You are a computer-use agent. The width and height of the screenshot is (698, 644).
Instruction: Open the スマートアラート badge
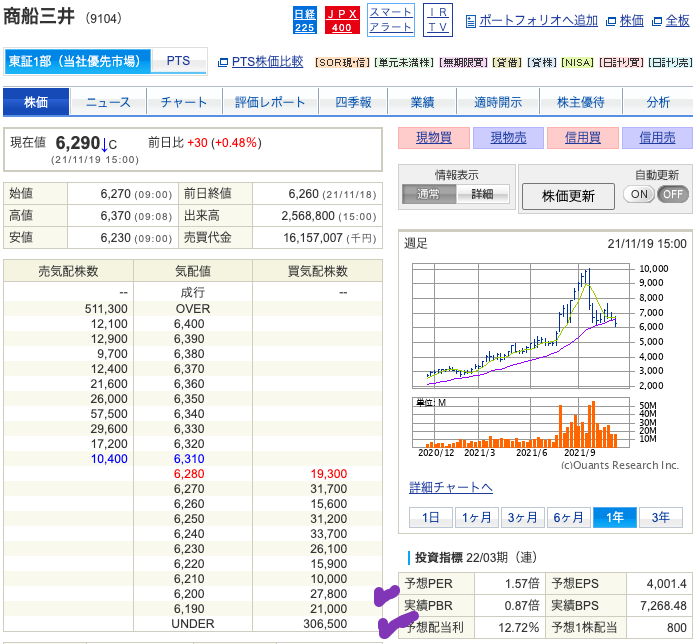pyautogui.click(x=390, y=20)
